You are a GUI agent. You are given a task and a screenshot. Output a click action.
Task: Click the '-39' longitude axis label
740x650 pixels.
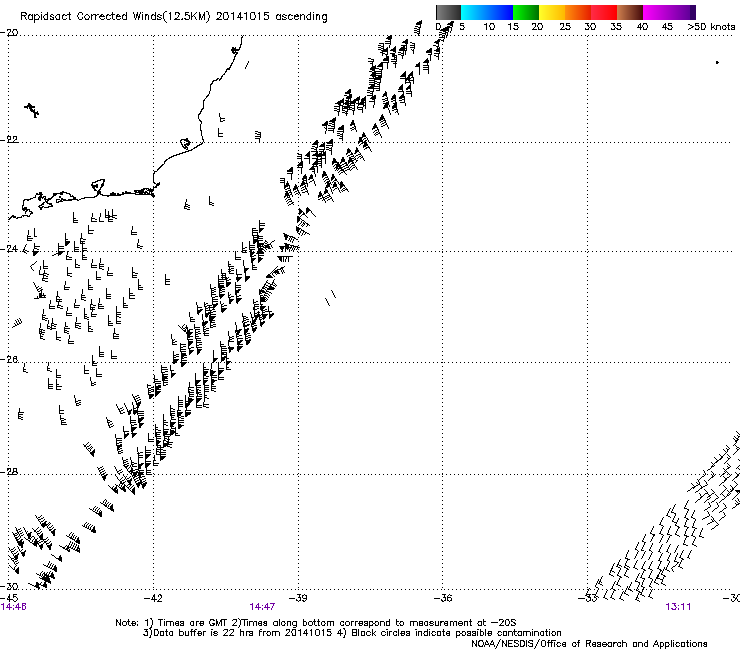tap(298, 598)
